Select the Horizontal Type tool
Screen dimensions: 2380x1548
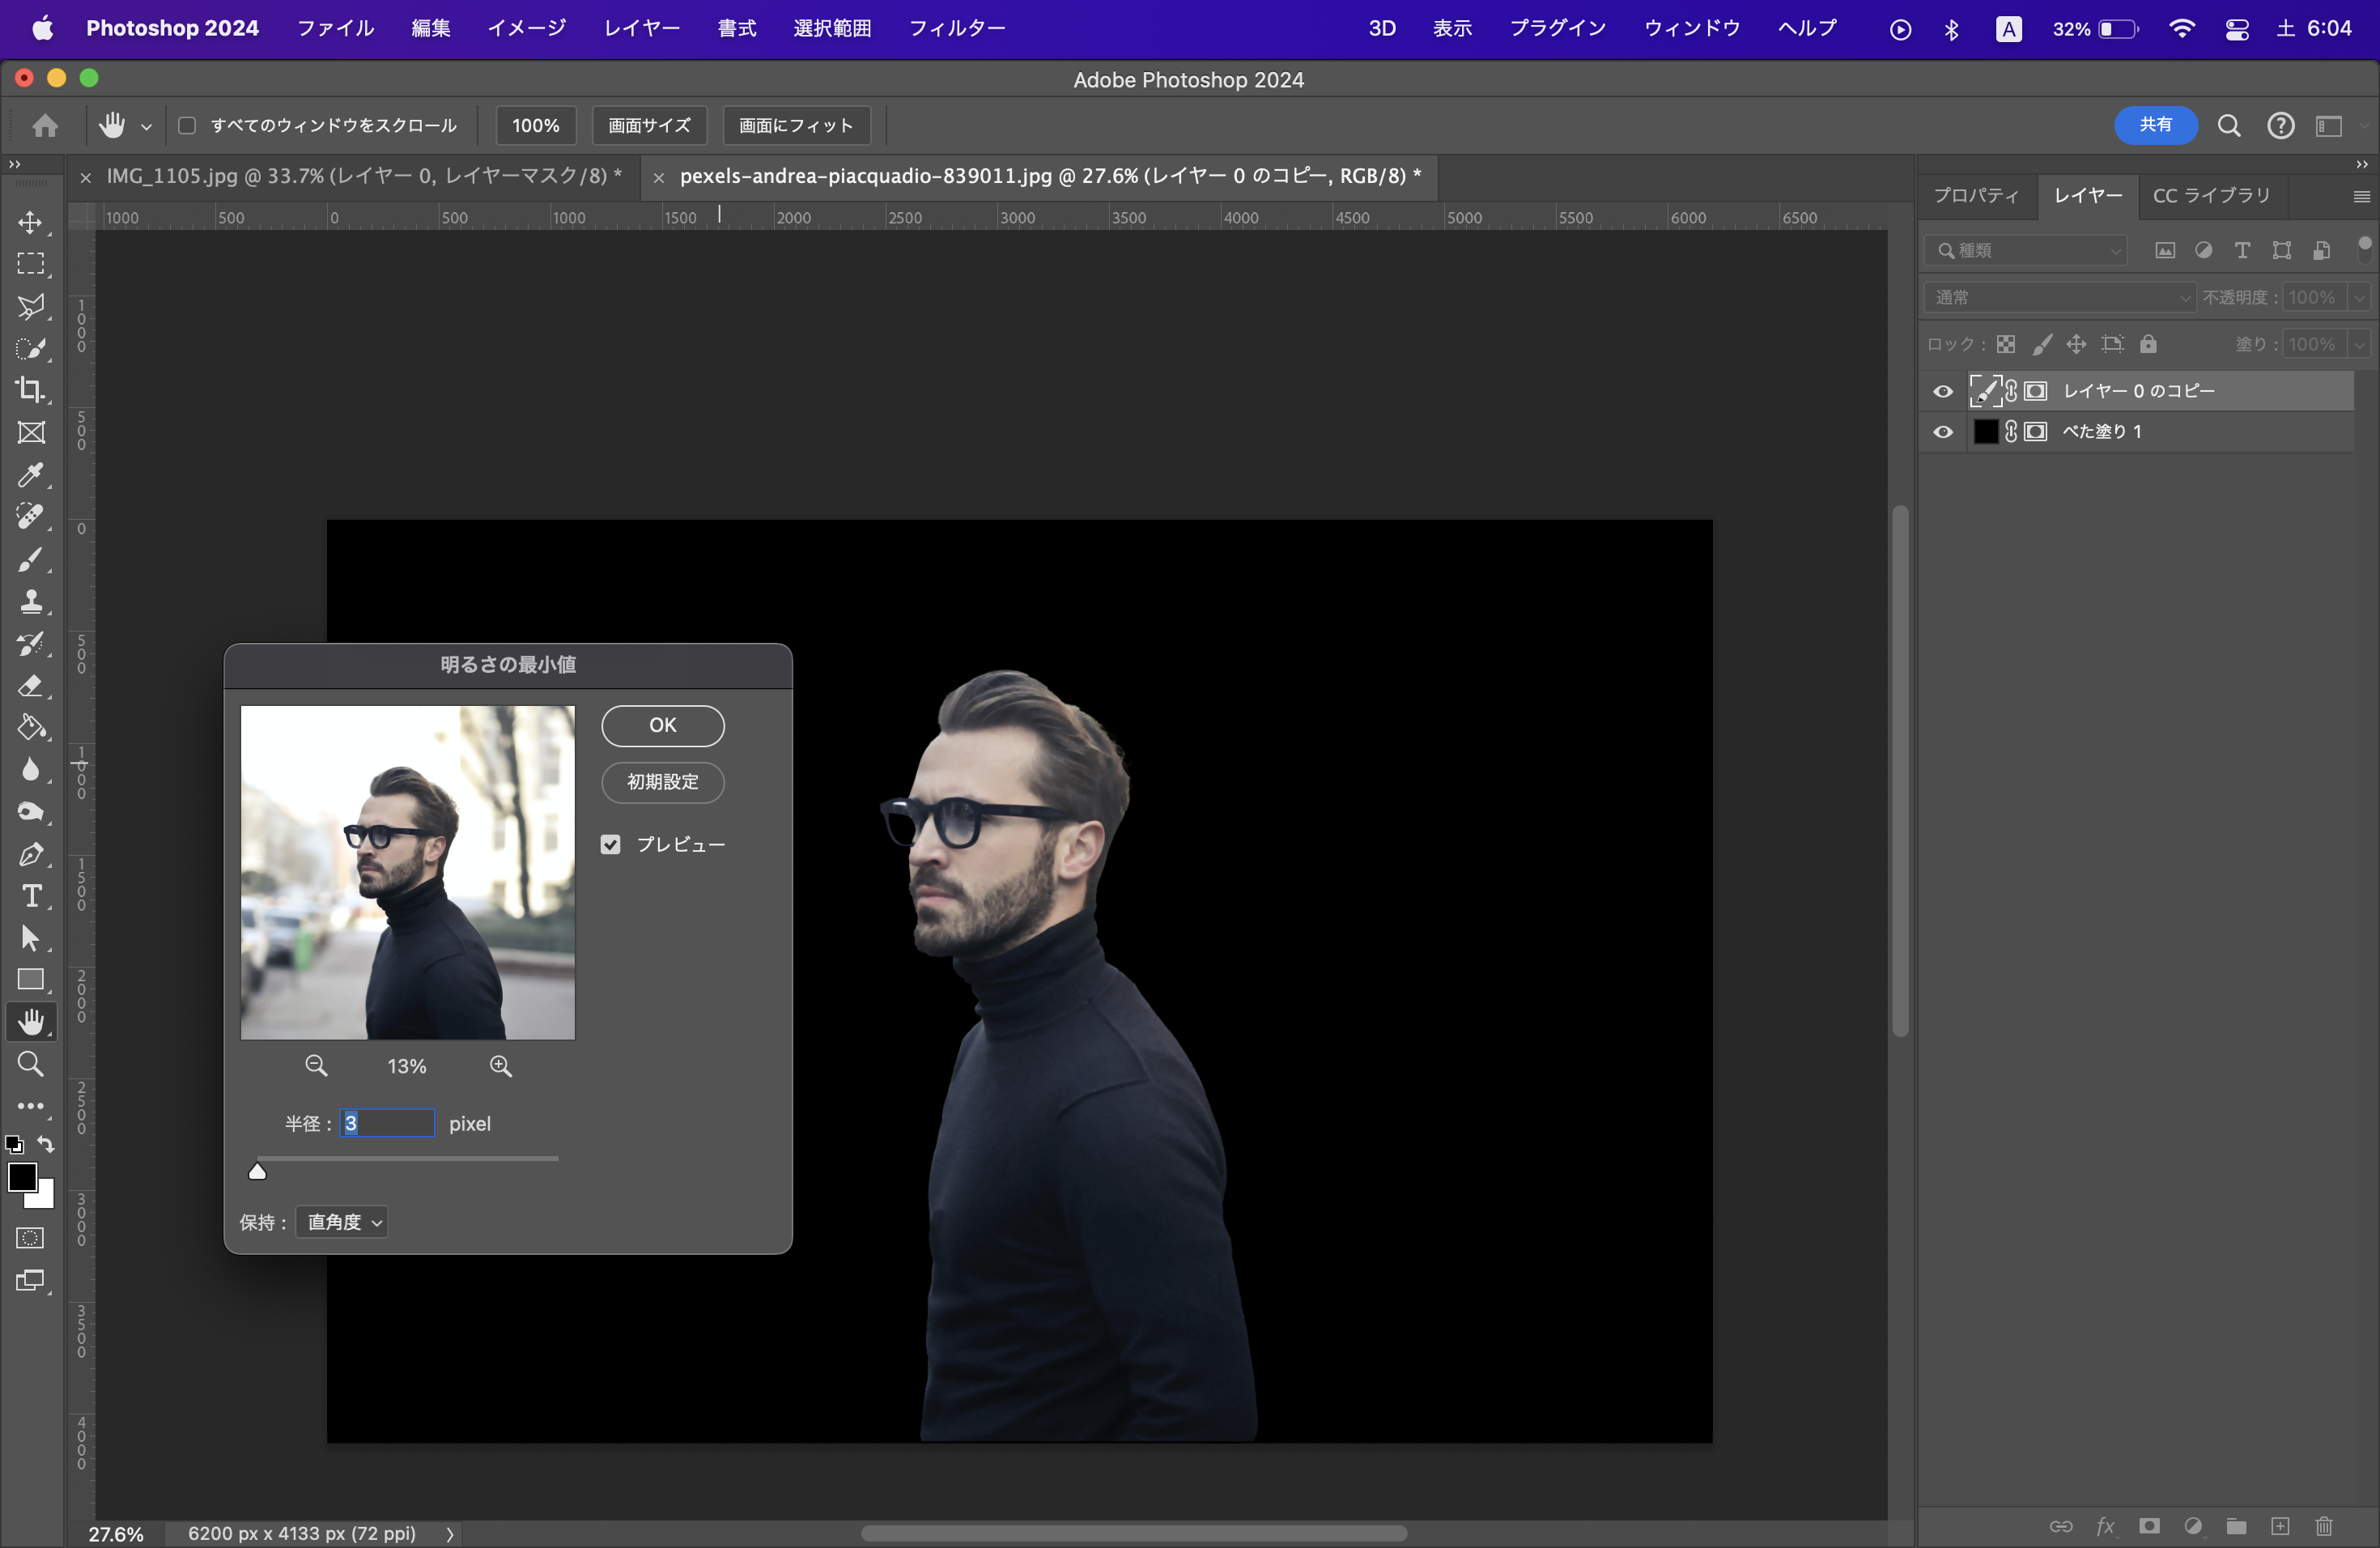click(x=30, y=896)
